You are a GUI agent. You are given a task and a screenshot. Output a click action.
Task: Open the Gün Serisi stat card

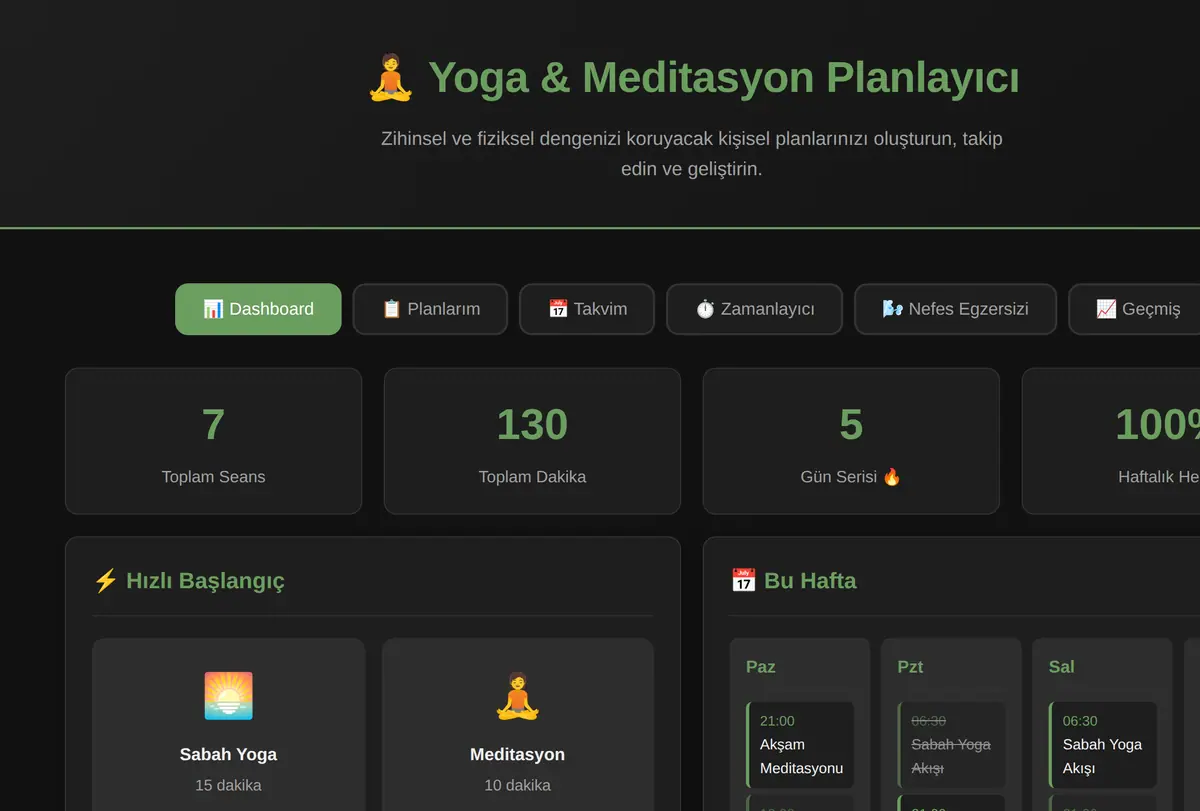[x=851, y=441]
